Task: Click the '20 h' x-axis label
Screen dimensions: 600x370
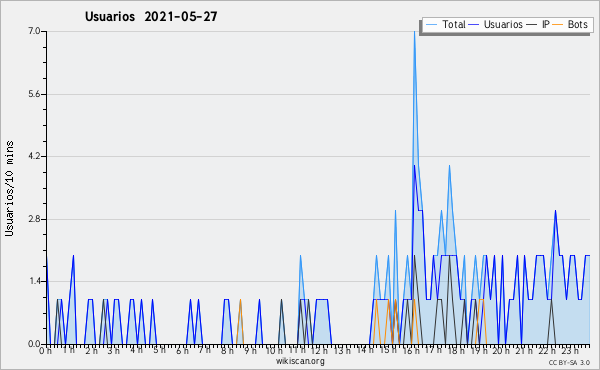Action: (x=501, y=350)
